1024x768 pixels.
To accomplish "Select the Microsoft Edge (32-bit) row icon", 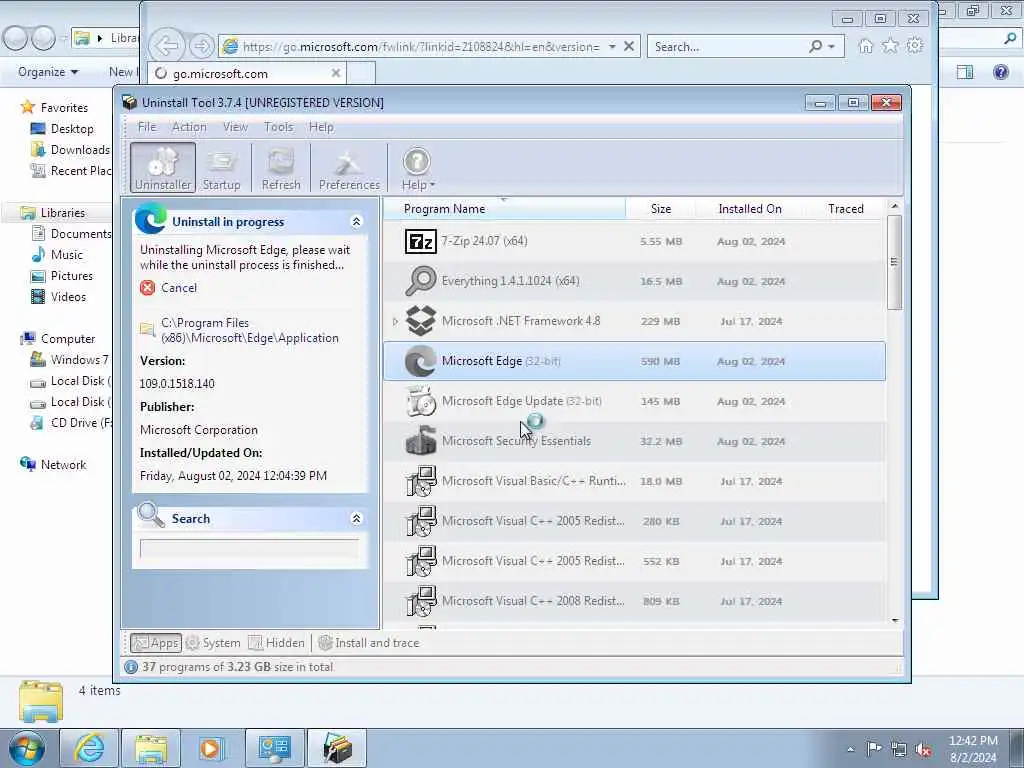I will (420, 361).
